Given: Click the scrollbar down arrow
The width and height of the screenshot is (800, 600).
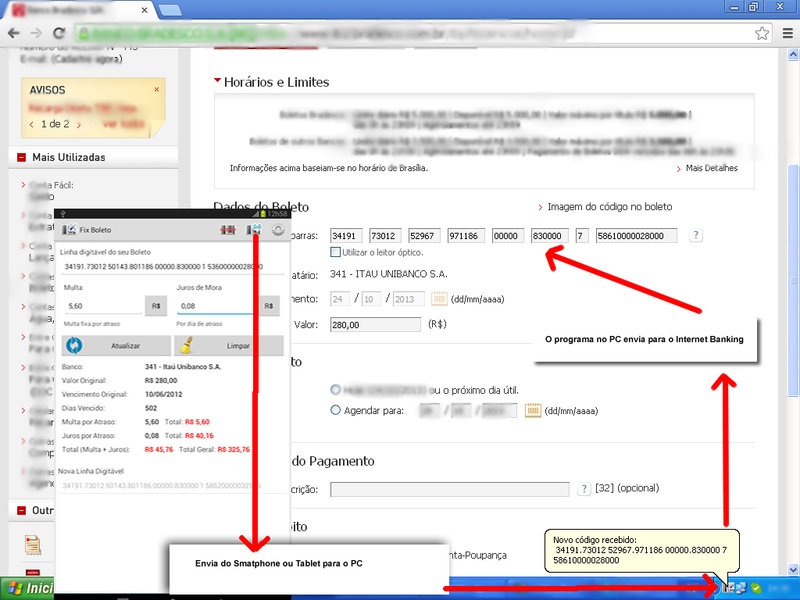Looking at the screenshot, I should click(793, 569).
